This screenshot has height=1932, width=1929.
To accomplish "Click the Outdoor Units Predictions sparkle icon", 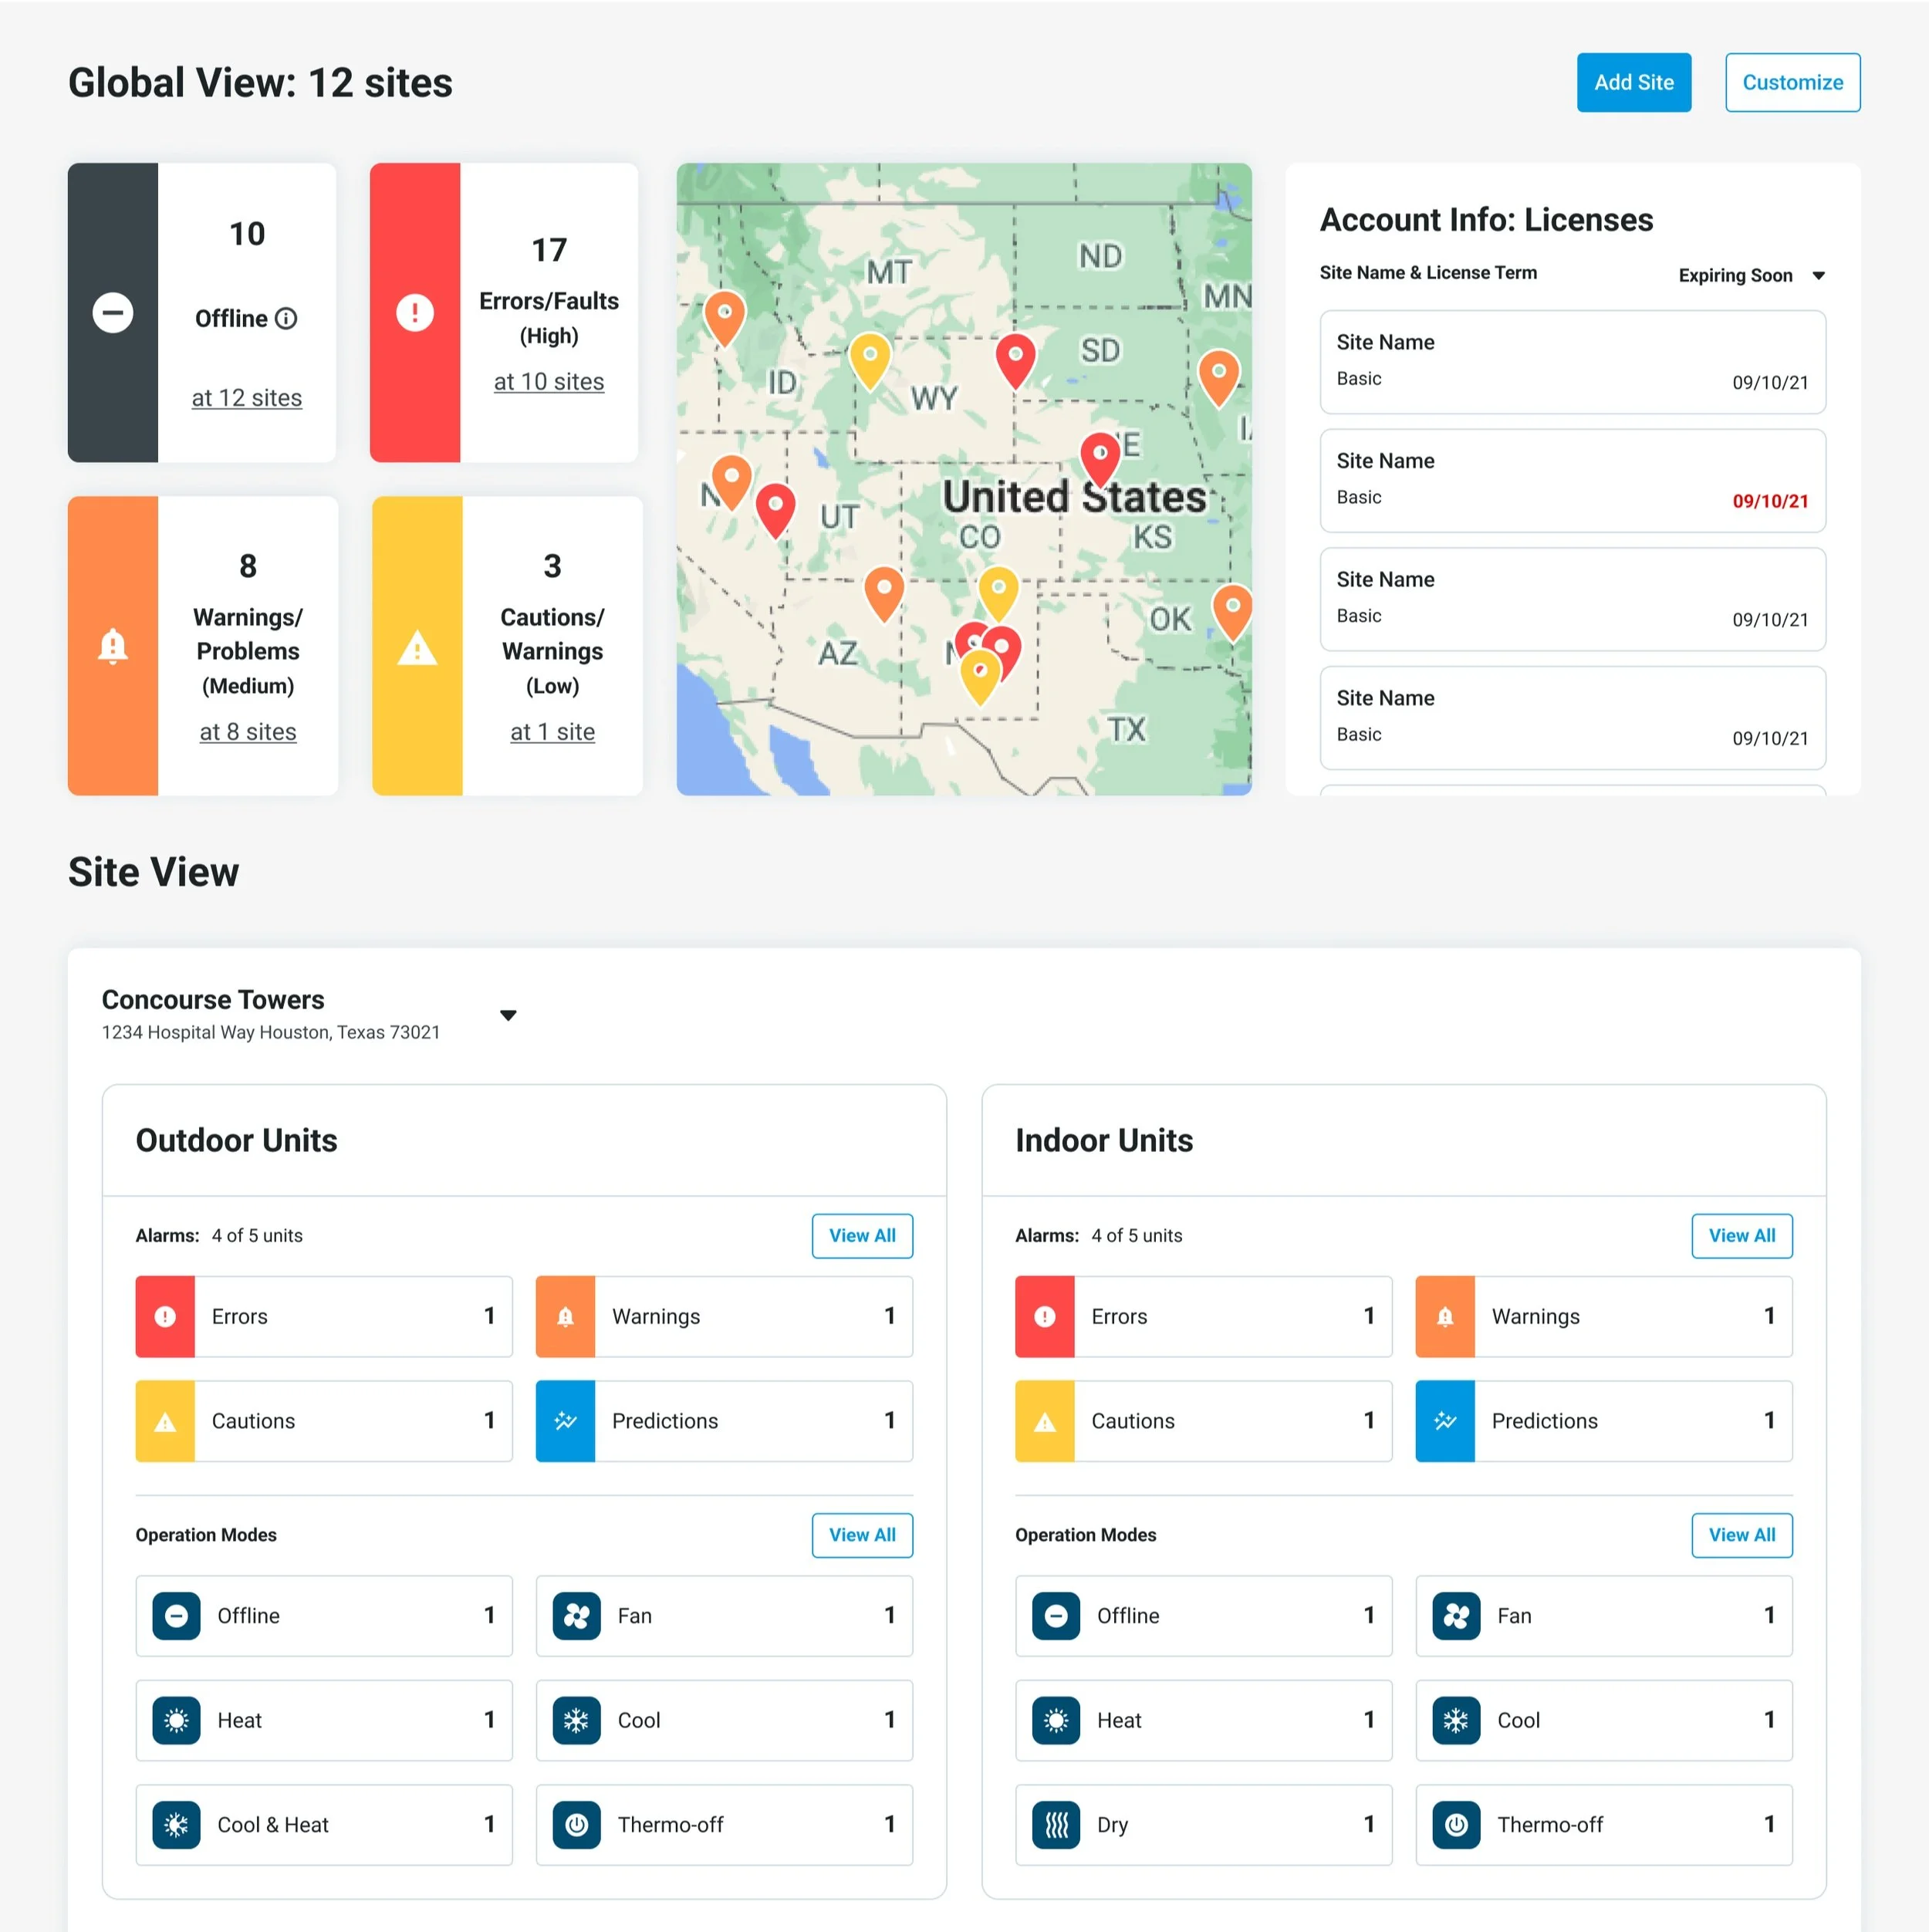I will click(565, 1421).
